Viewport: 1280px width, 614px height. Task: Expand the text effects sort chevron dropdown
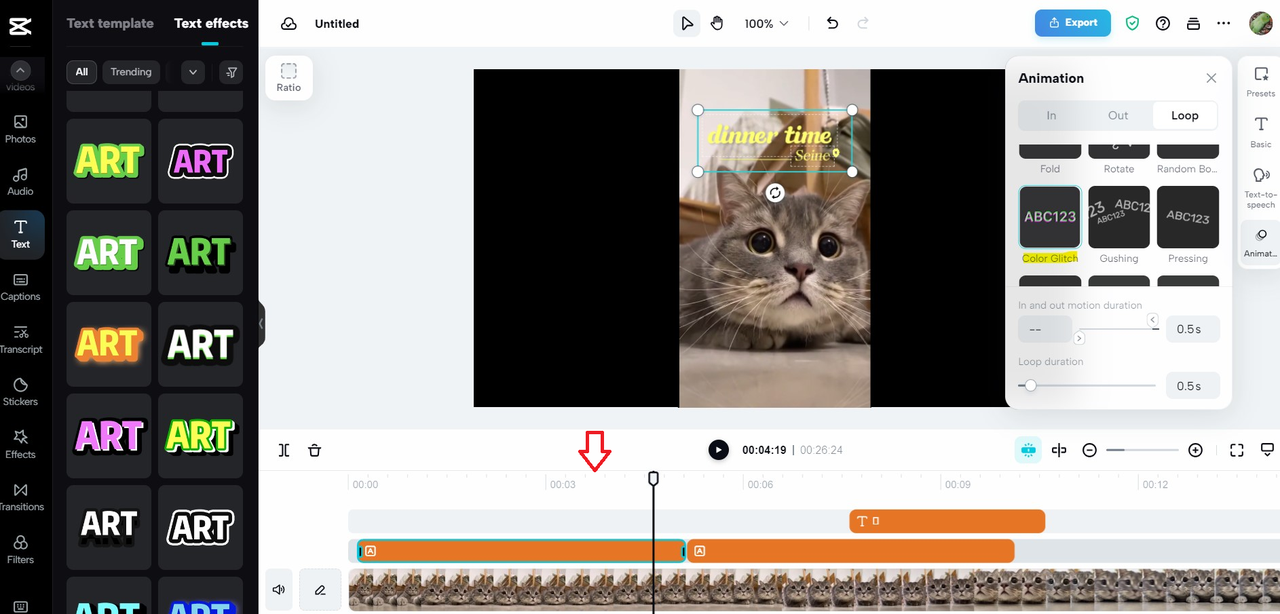coord(192,72)
